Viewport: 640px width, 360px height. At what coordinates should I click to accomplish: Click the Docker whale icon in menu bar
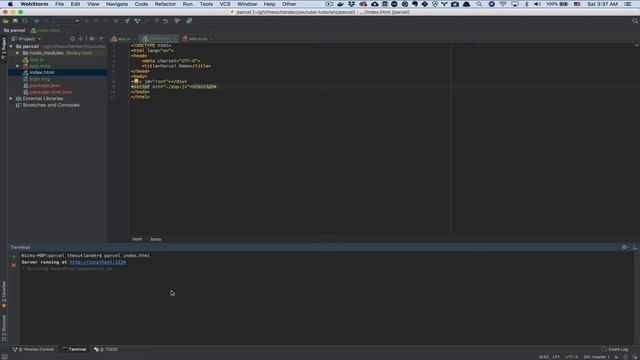[x=340, y=4]
